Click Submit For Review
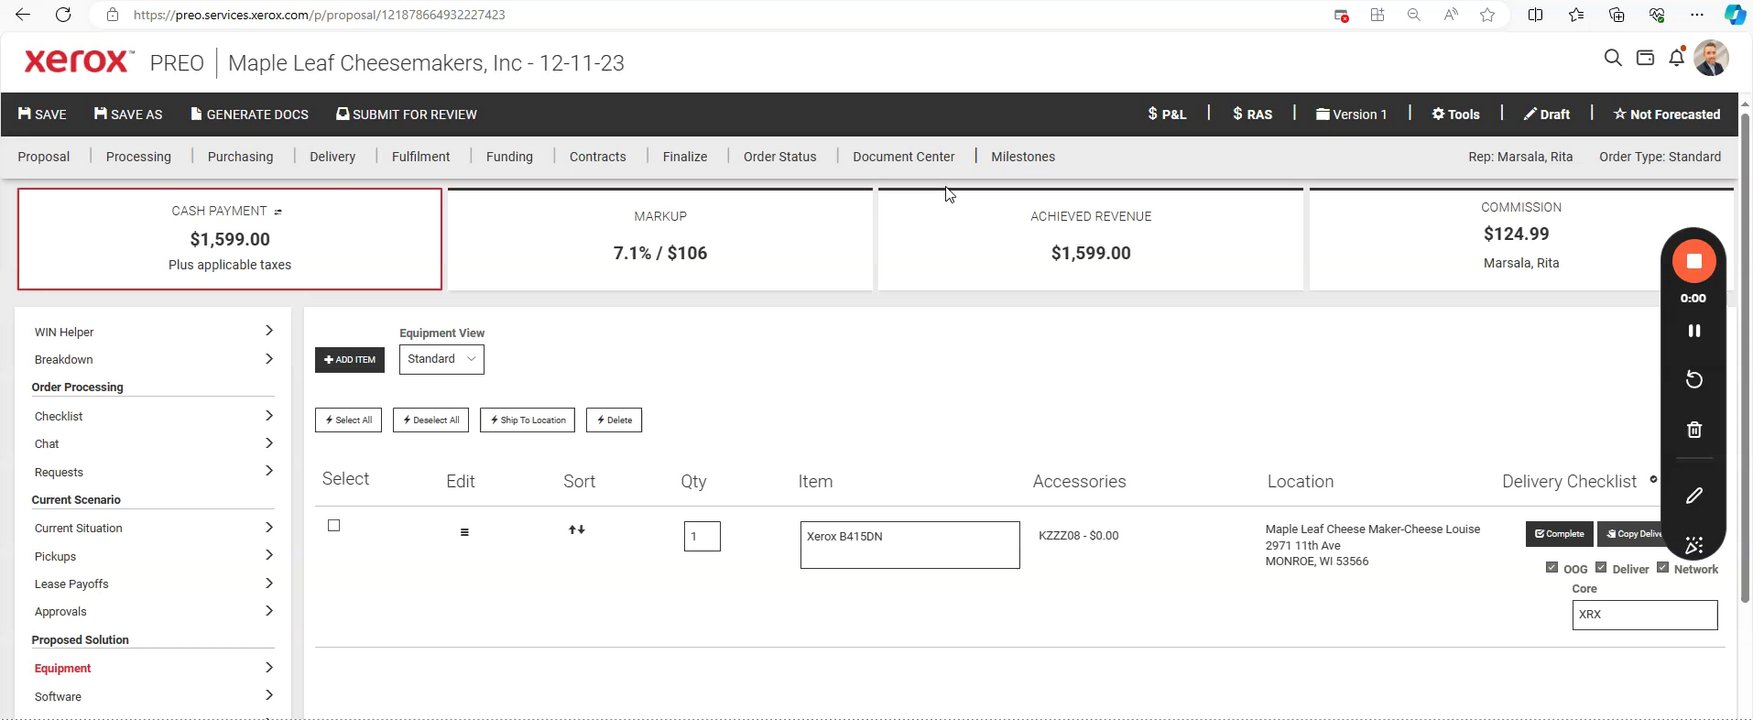This screenshot has height=720, width=1753. tap(406, 114)
